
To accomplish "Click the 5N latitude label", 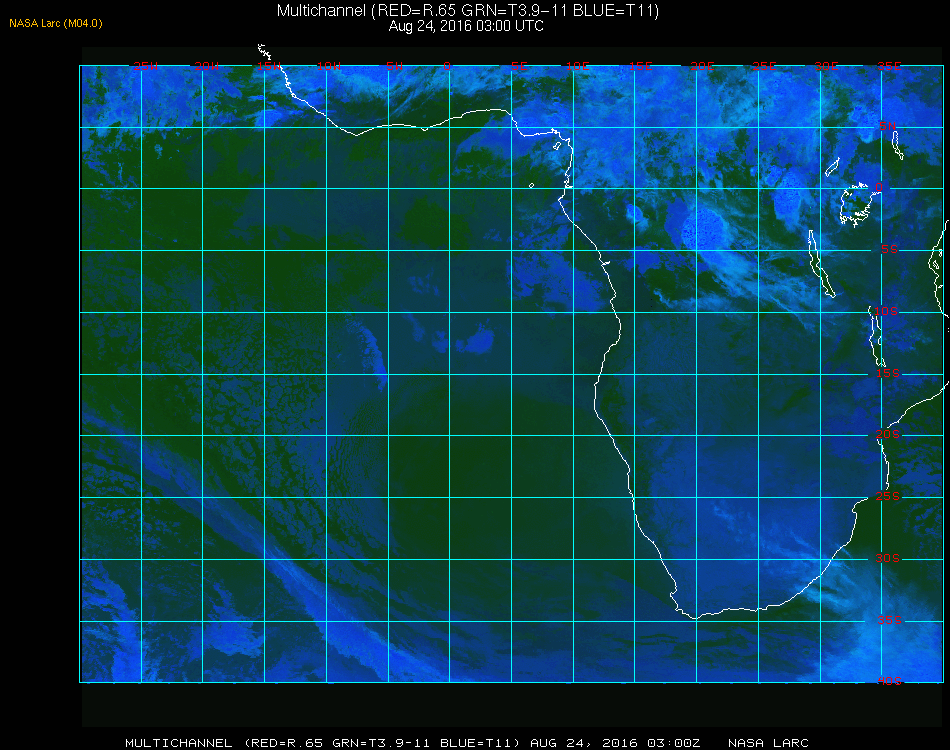I will [x=888, y=126].
